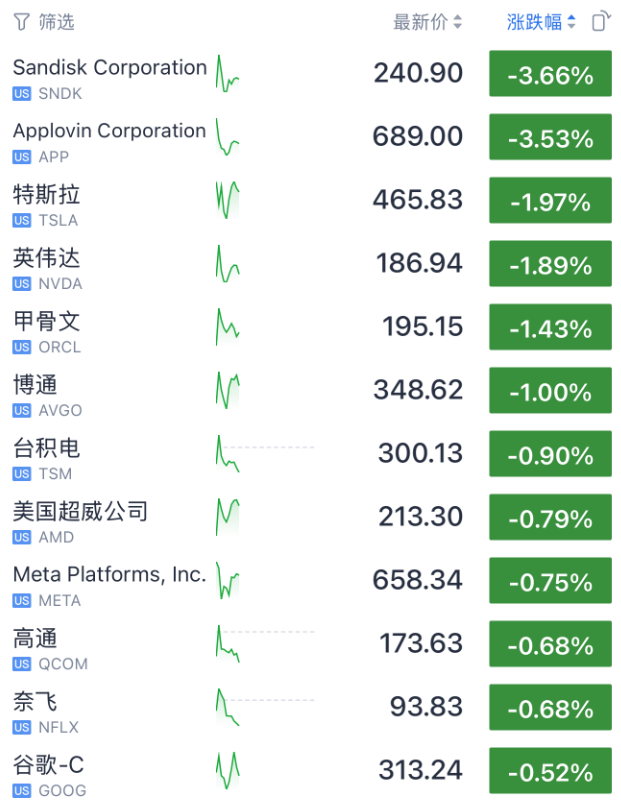Toggle the -1.89% change badge for NVDA
This screenshot has width=621, height=804.
550,264
